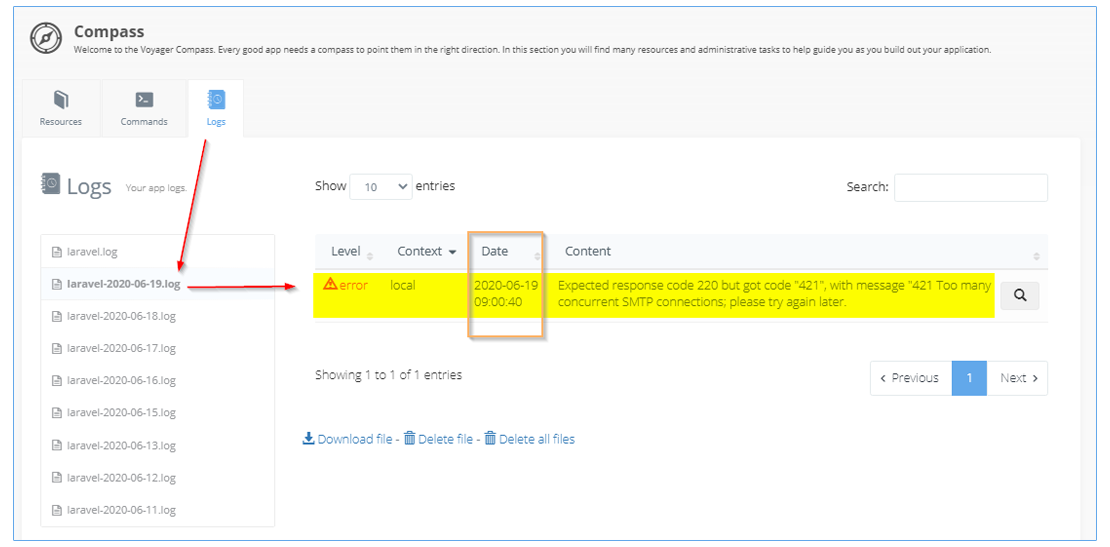Click the Previous pagination button
Viewport: 1110px width, 547px height.
point(909,378)
